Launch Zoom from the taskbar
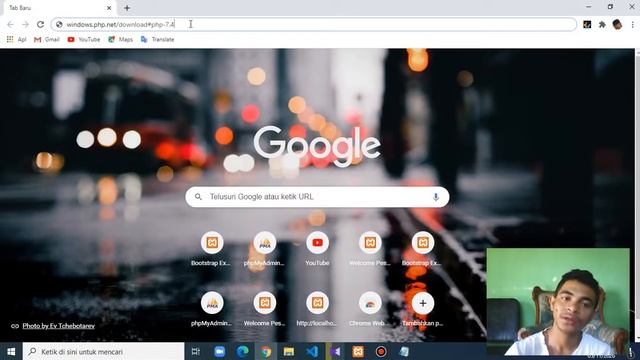 pos(219,351)
